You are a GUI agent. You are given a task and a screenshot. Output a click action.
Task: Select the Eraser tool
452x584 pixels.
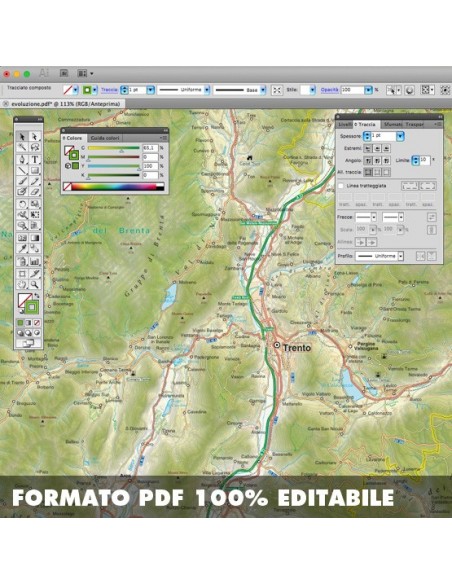[35, 192]
